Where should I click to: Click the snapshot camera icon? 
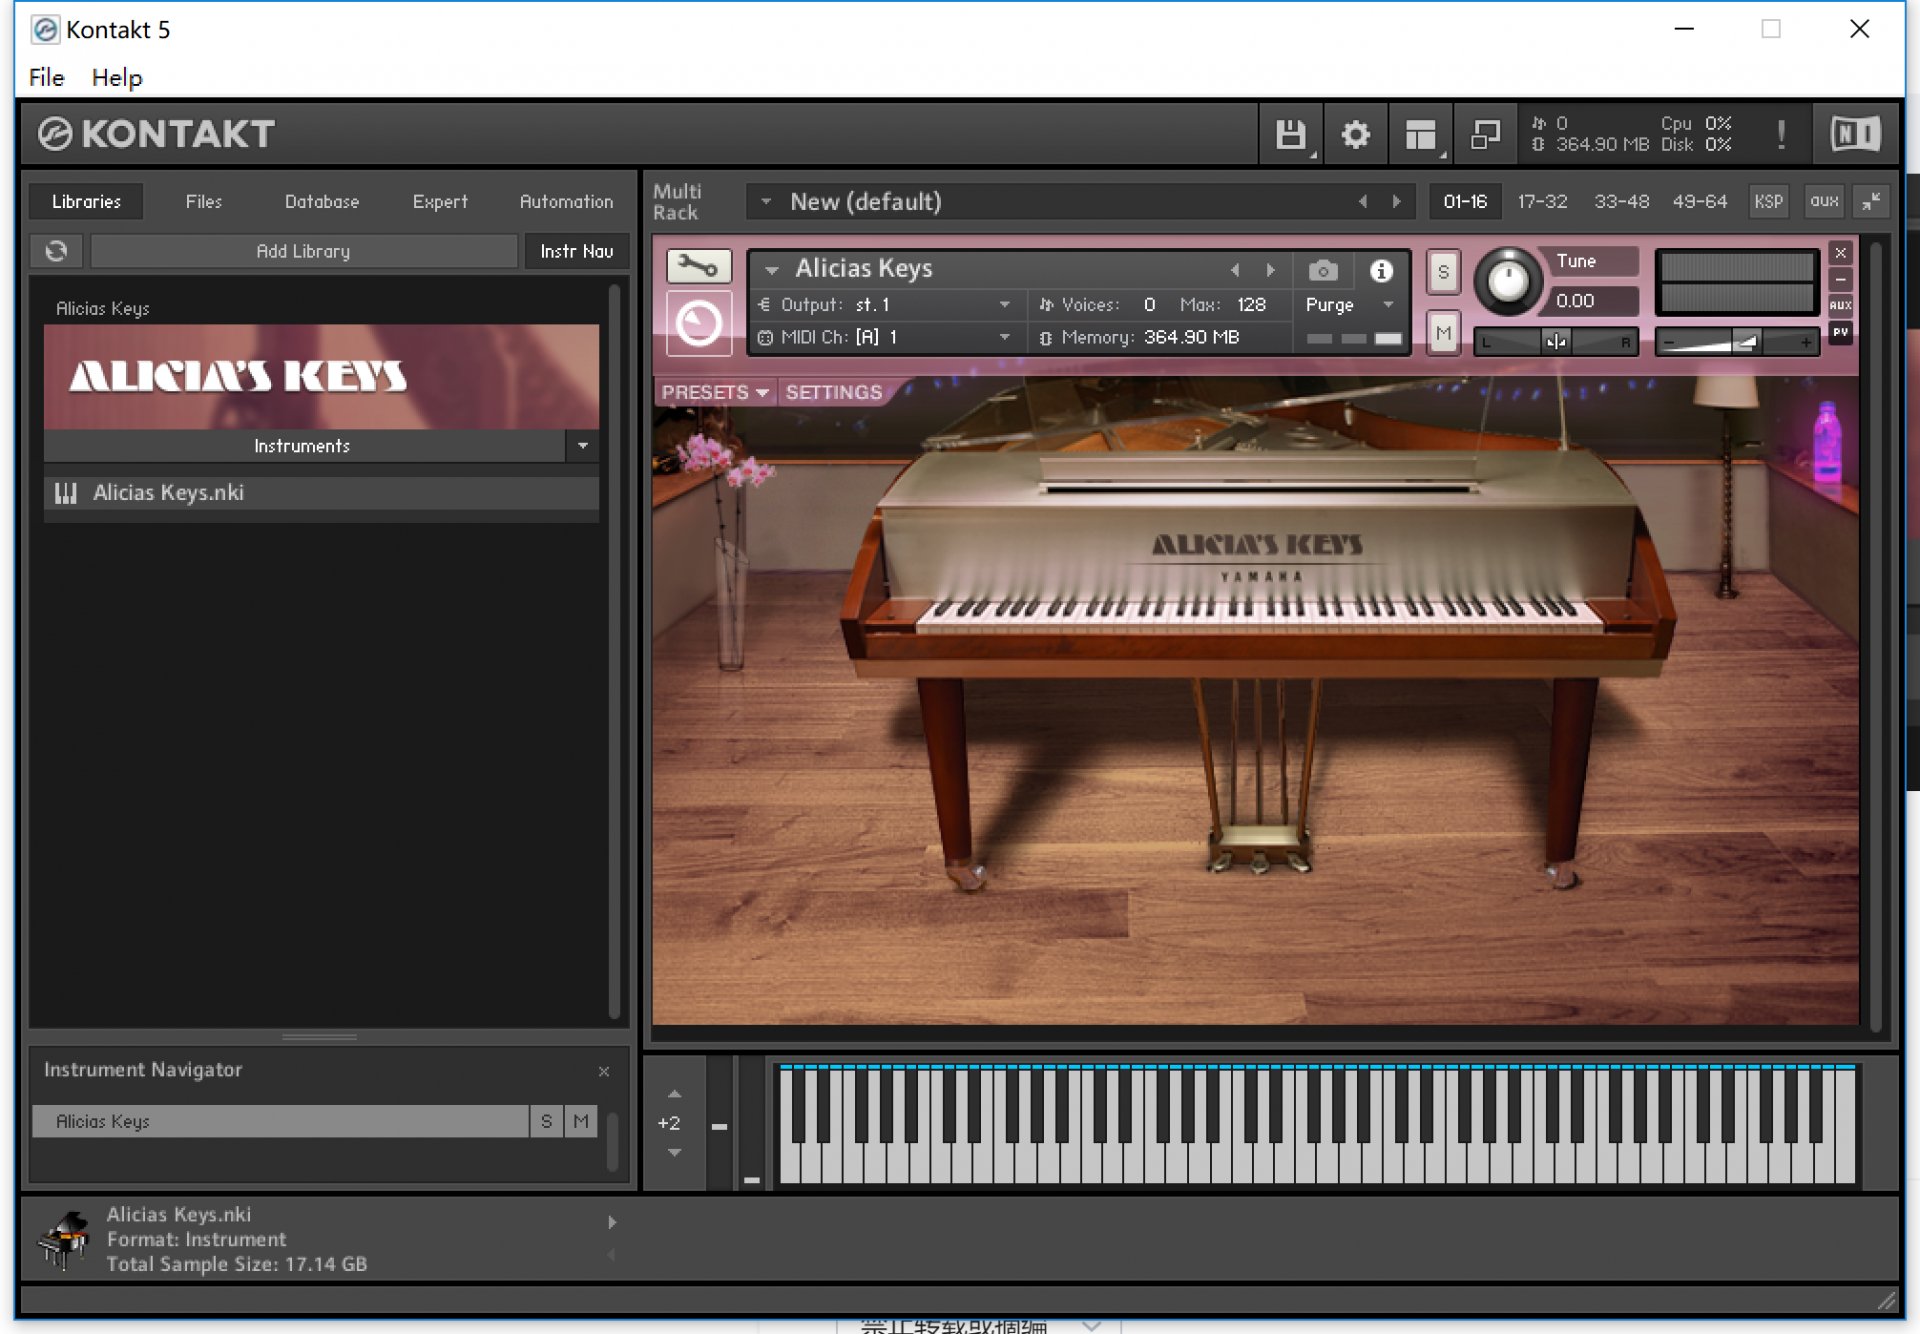(1322, 270)
